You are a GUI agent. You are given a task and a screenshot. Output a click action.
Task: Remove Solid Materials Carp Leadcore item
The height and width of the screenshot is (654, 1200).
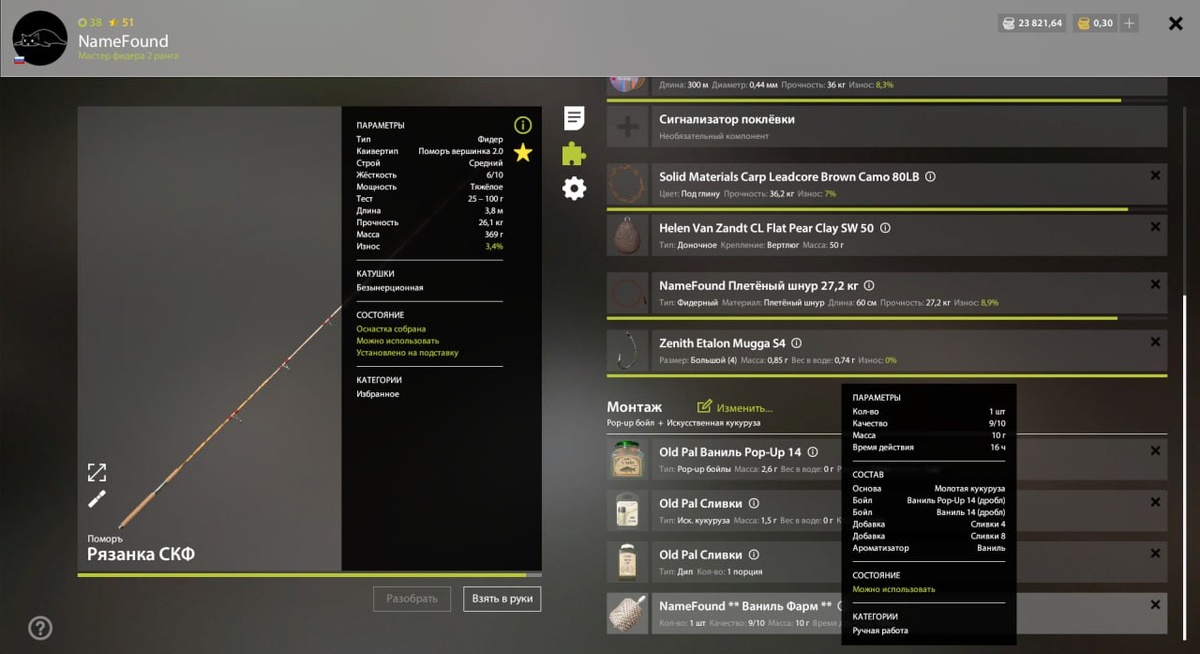(1156, 175)
